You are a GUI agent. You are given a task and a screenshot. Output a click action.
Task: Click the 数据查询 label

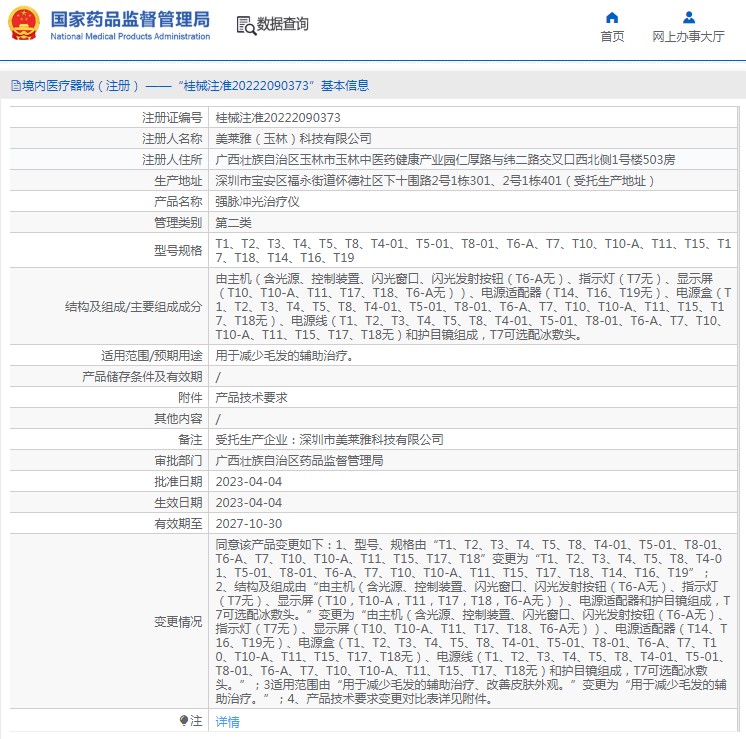coord(283,24)
